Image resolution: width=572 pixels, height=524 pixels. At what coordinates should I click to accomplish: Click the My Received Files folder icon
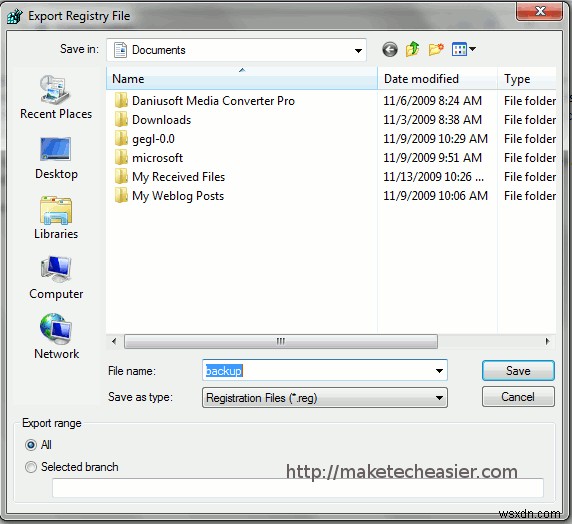121,177
